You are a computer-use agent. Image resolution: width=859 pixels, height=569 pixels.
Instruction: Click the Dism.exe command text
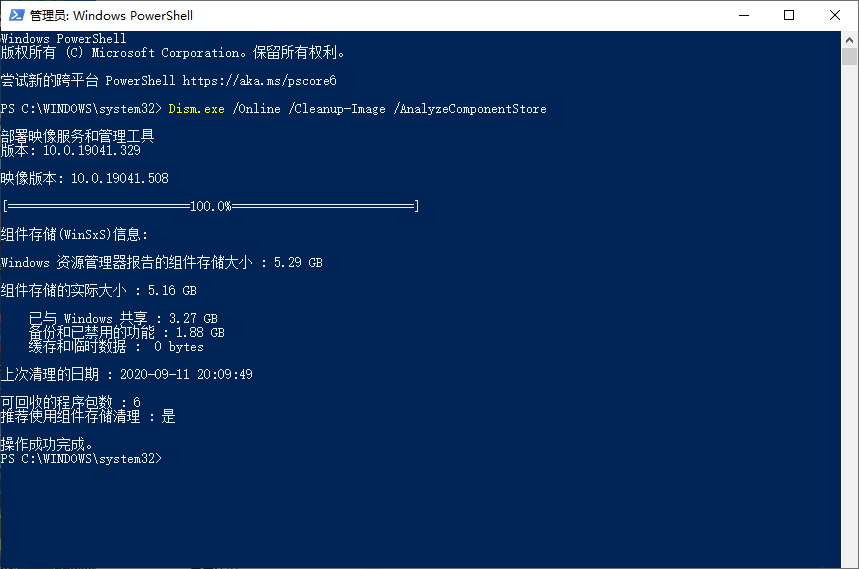[x=196, y=108]
